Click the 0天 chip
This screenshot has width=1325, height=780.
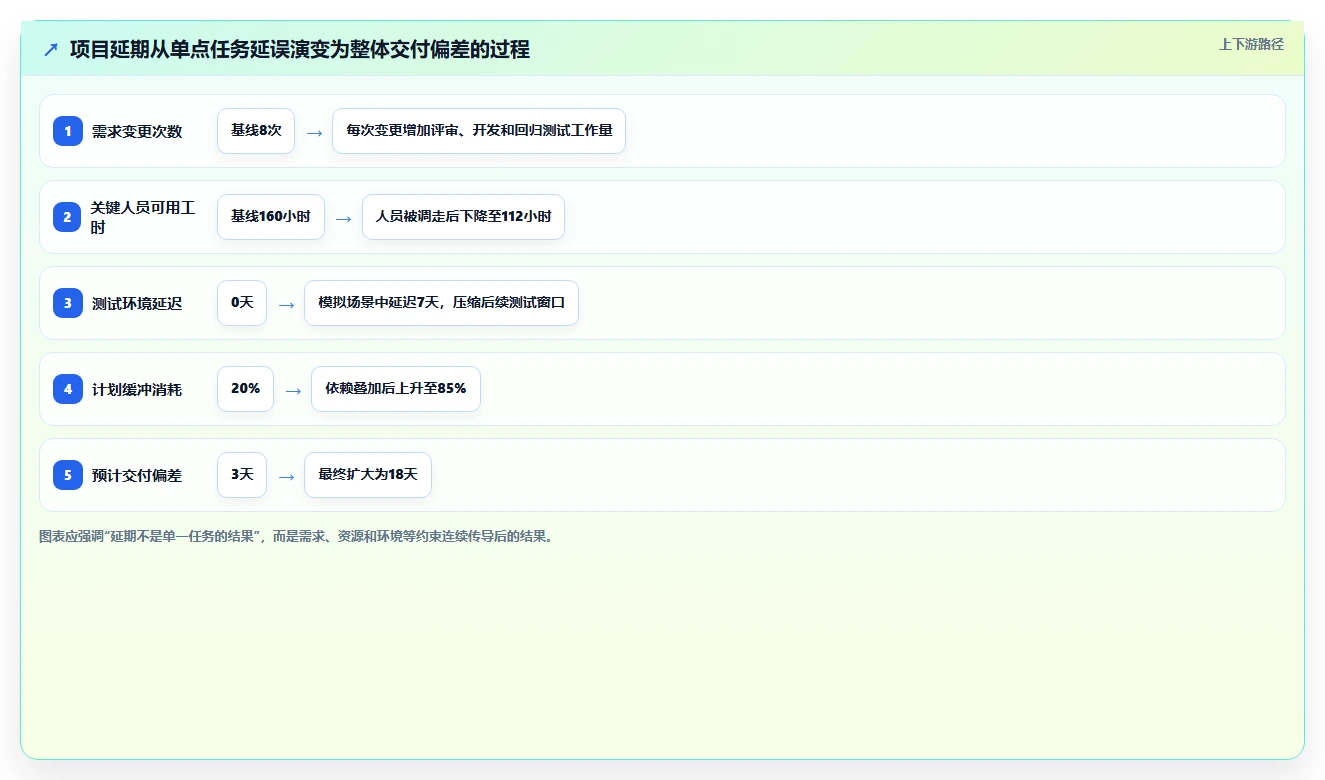click(242, 303)
